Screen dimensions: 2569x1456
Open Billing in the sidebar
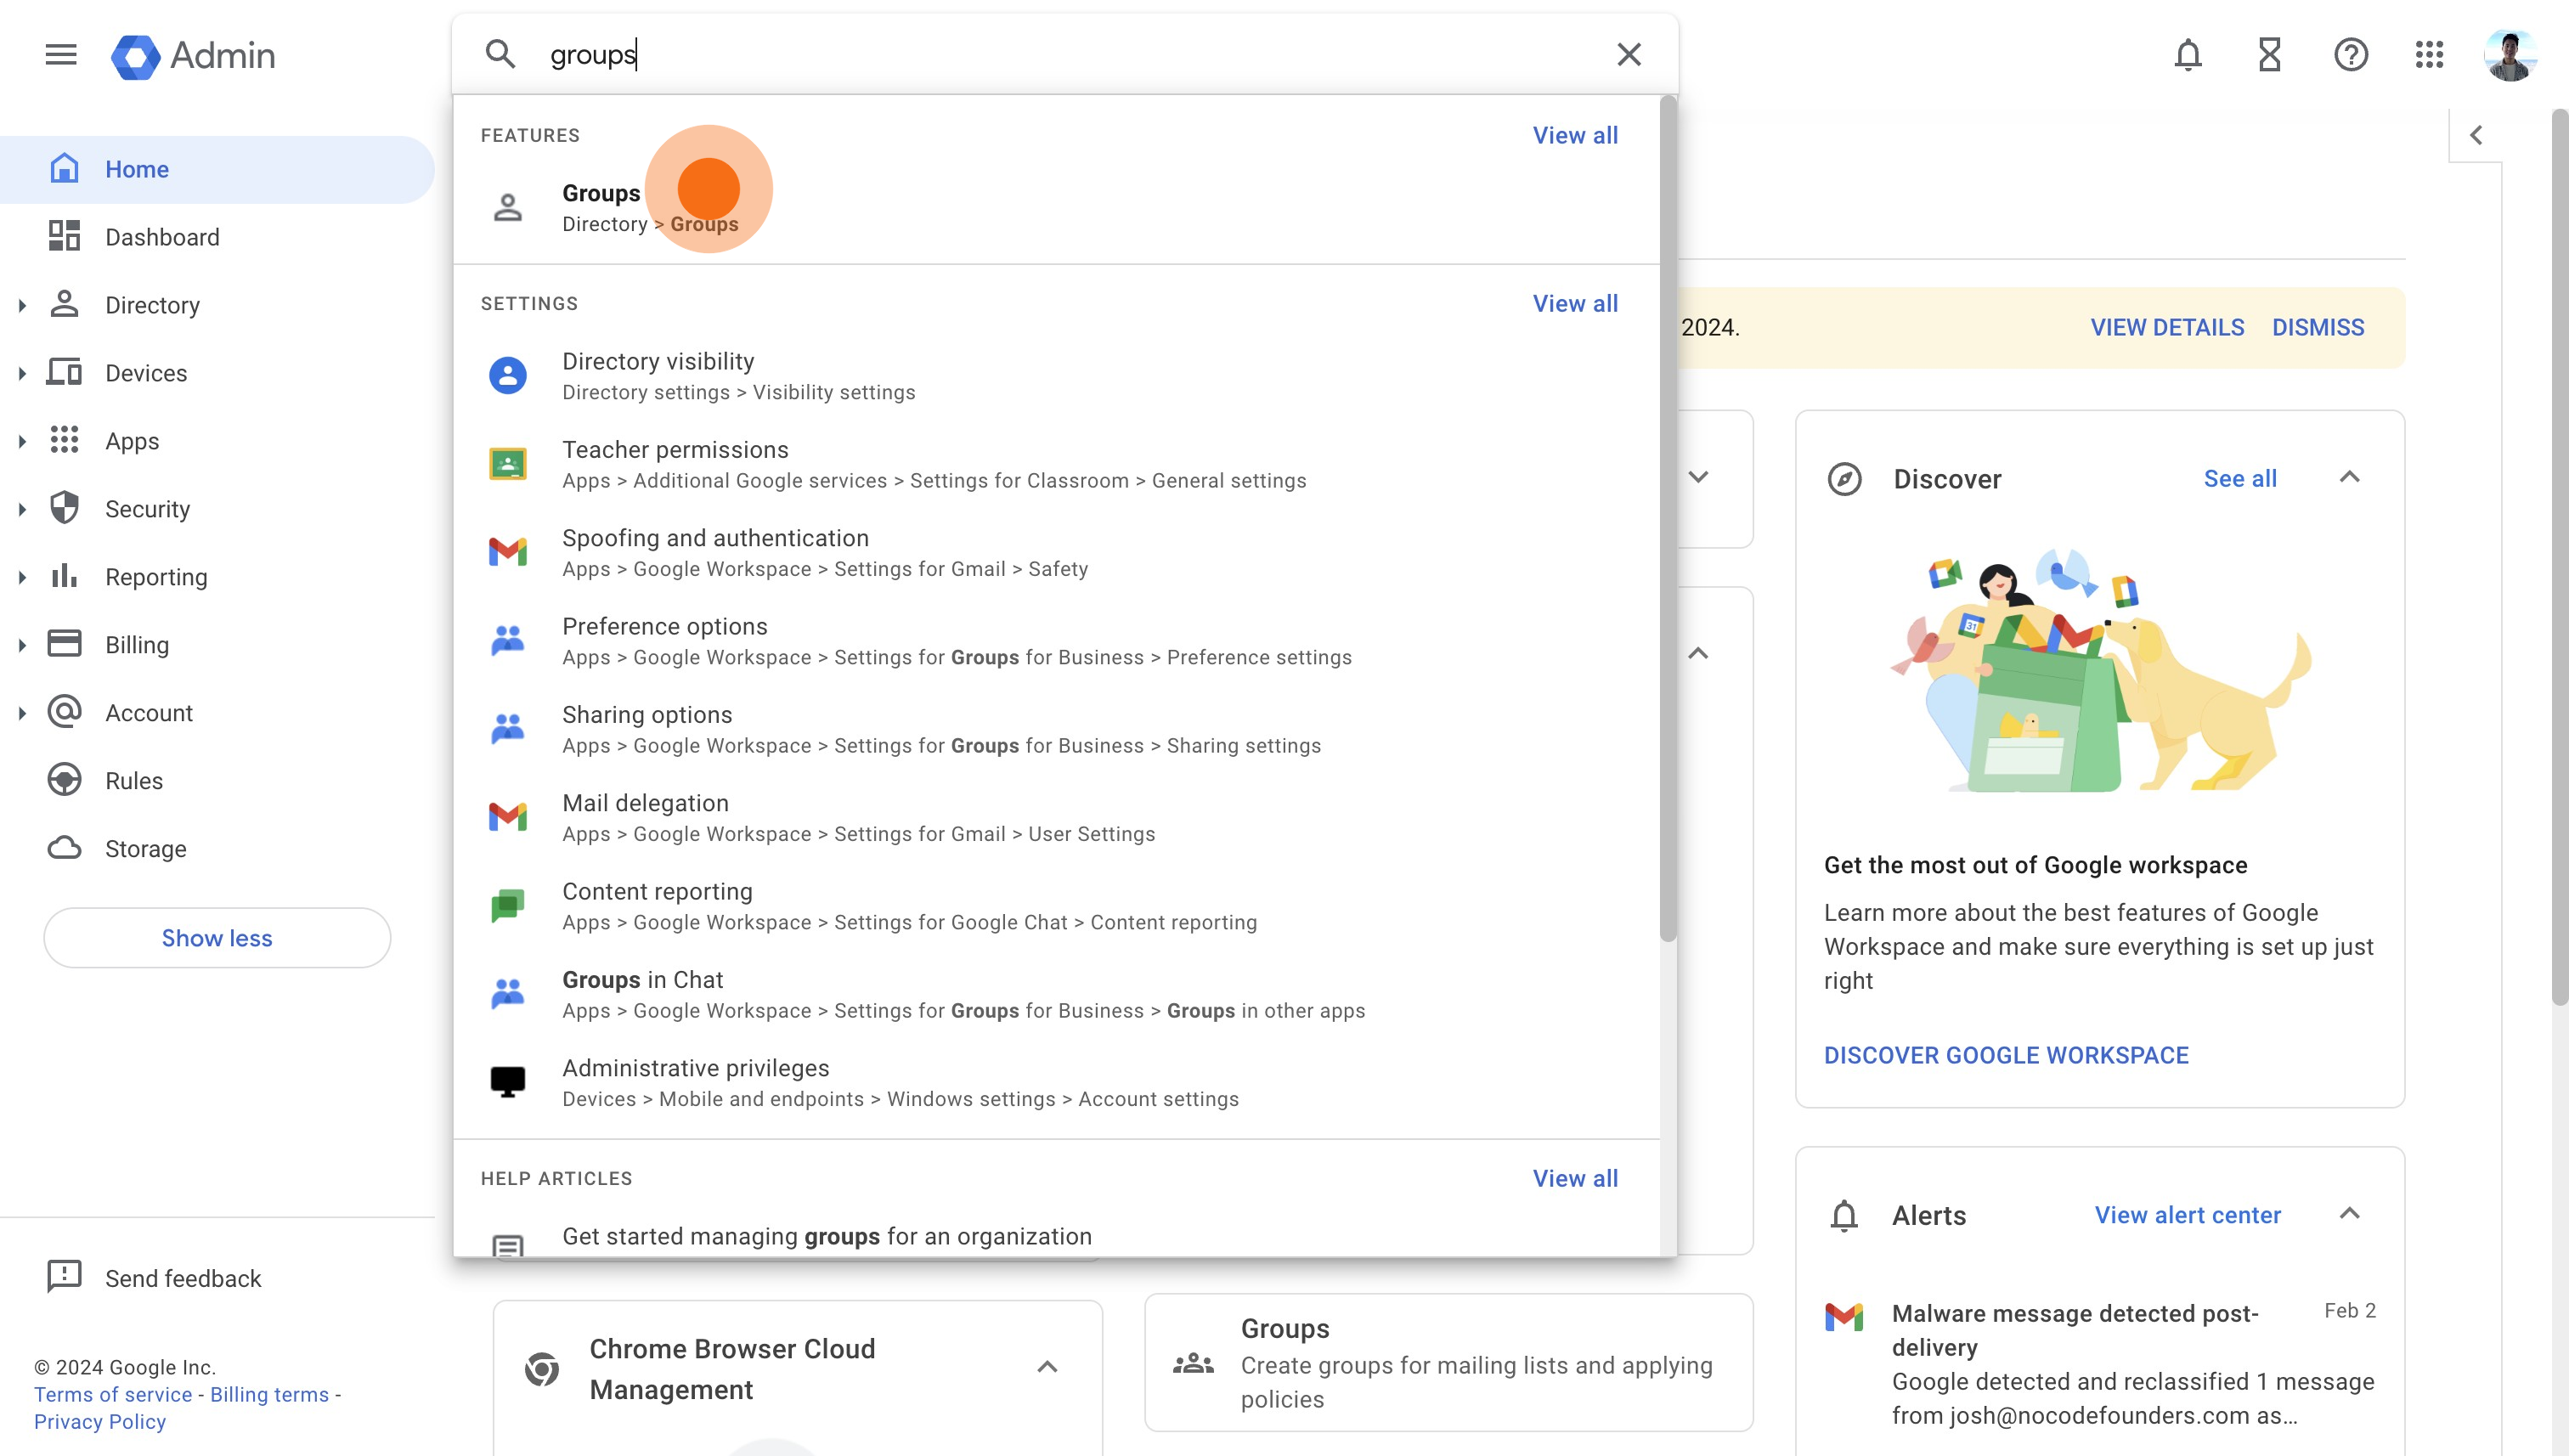point(137,645)
